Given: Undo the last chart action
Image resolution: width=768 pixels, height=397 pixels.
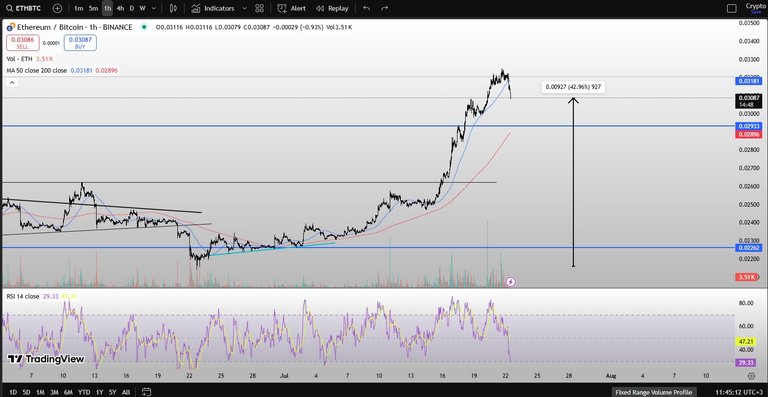Looking at the screenshot, I should tap(366, 8).
